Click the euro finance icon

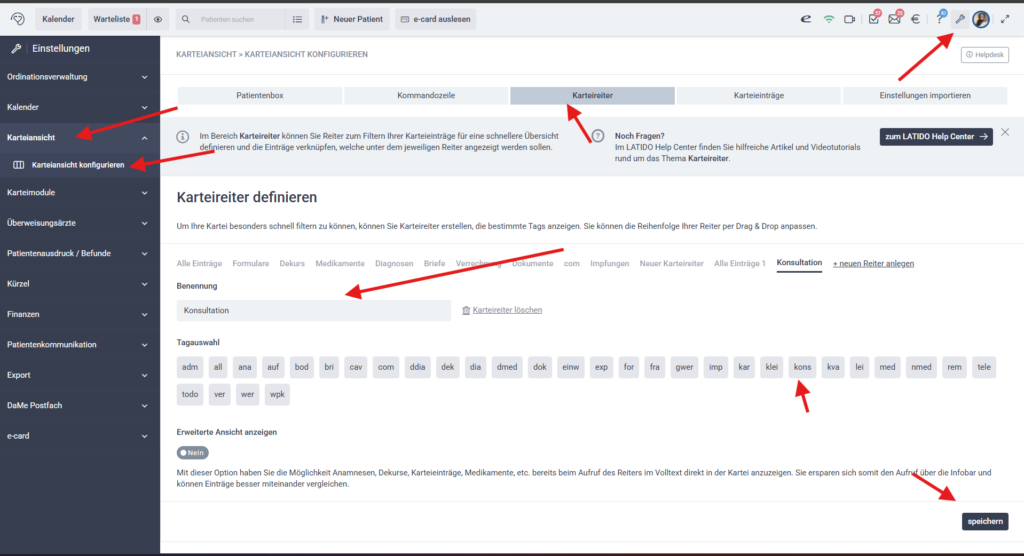point(914,19)
